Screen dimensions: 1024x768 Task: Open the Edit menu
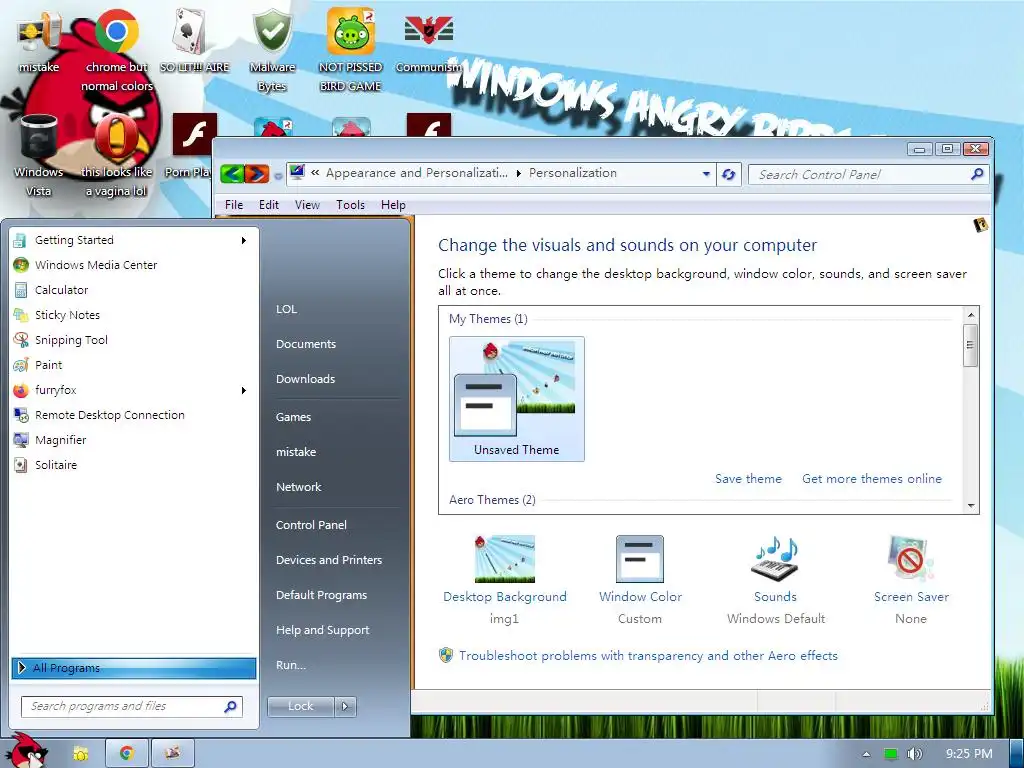(268, 205)
